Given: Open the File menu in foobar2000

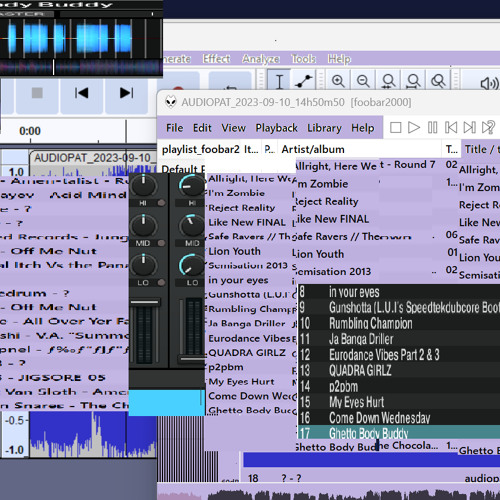Looking at the screenshot, I should coord(174,128).
